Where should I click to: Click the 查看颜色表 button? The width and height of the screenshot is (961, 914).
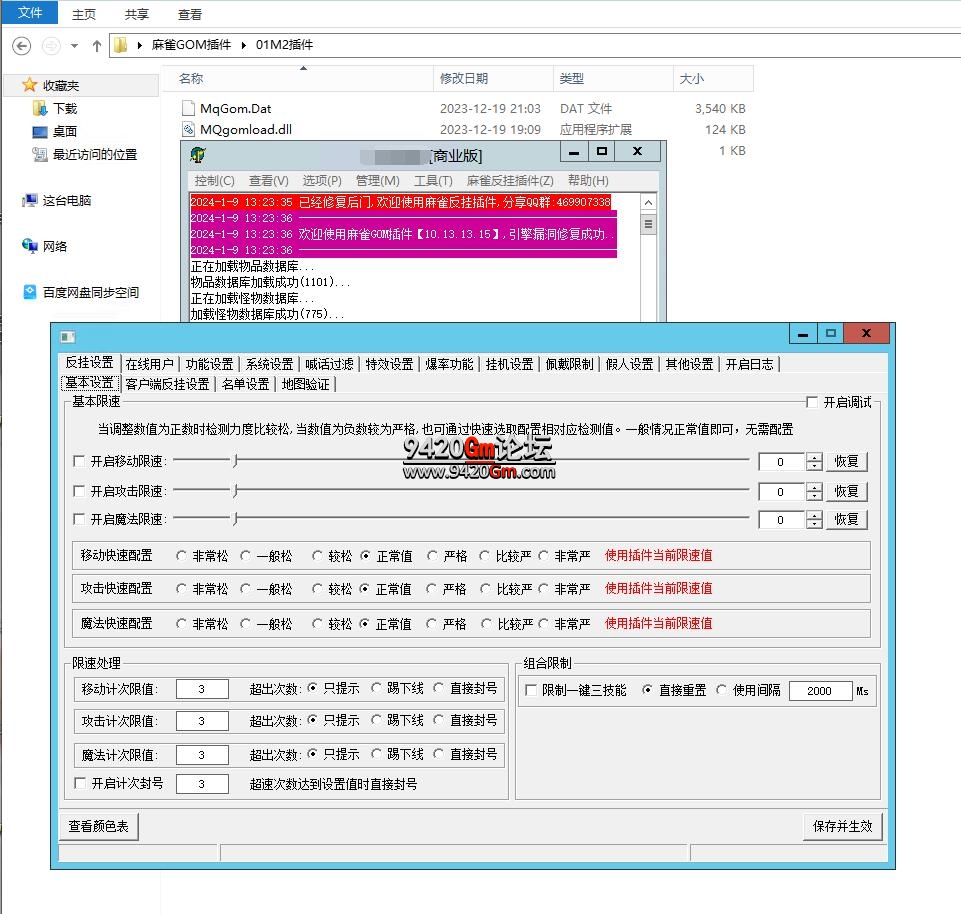pos(99,826)
